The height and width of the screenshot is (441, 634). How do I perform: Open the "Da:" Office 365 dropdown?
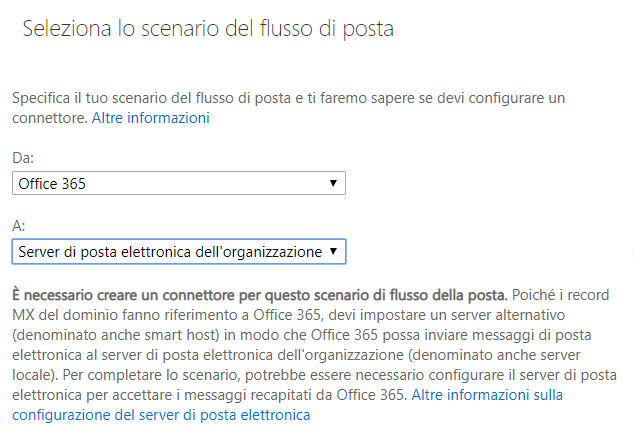tap(179, 183)
